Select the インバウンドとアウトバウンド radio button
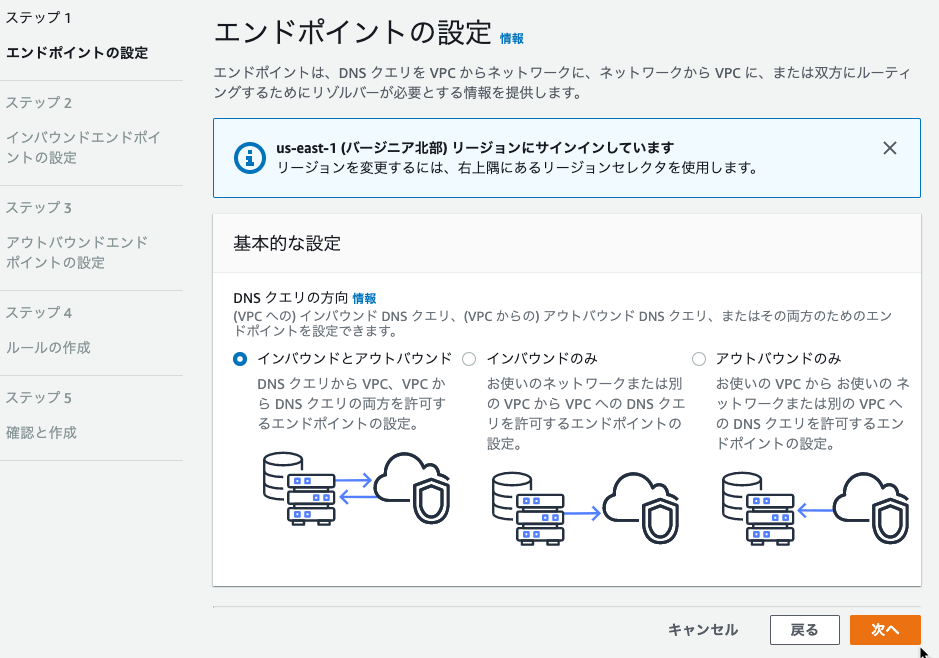Screen dimensions: 939x658 240,359
